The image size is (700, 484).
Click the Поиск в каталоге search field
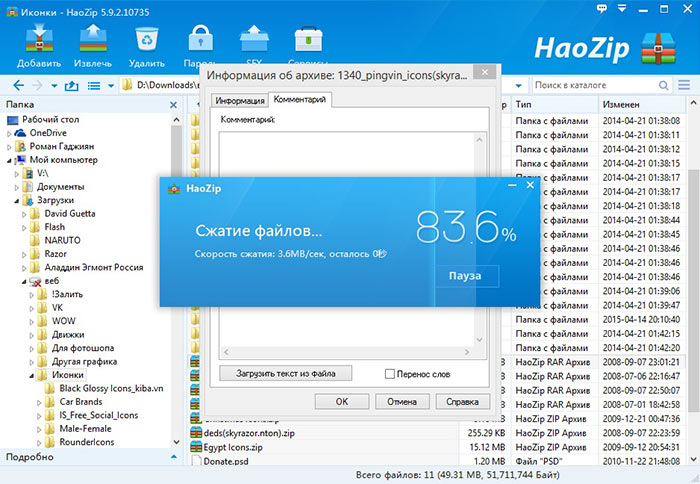click(607, 85)
